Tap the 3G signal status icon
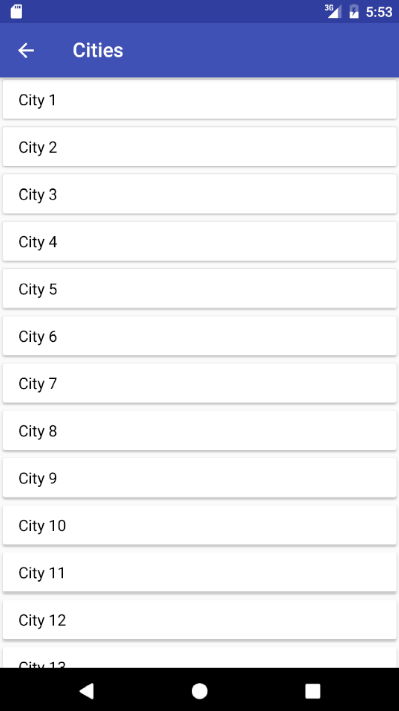 (333, 11)
